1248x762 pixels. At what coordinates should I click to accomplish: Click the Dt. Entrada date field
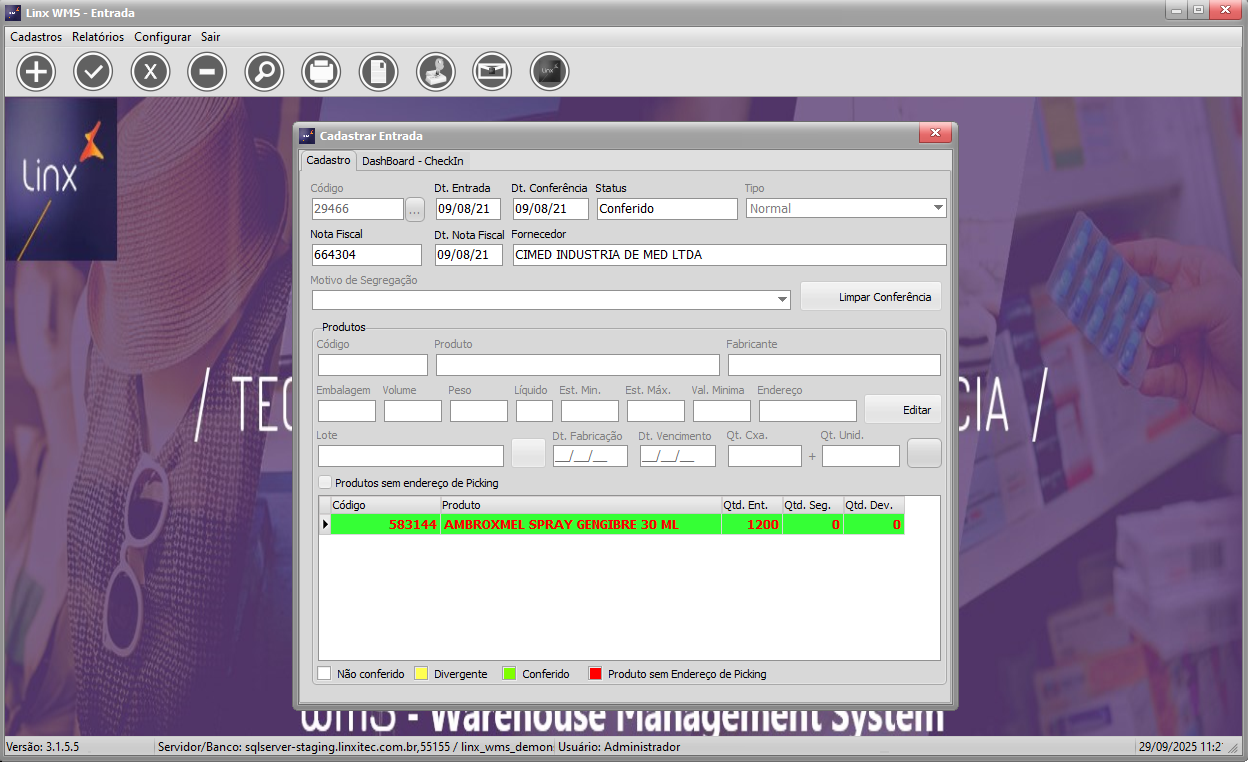(x=467, y=209)
